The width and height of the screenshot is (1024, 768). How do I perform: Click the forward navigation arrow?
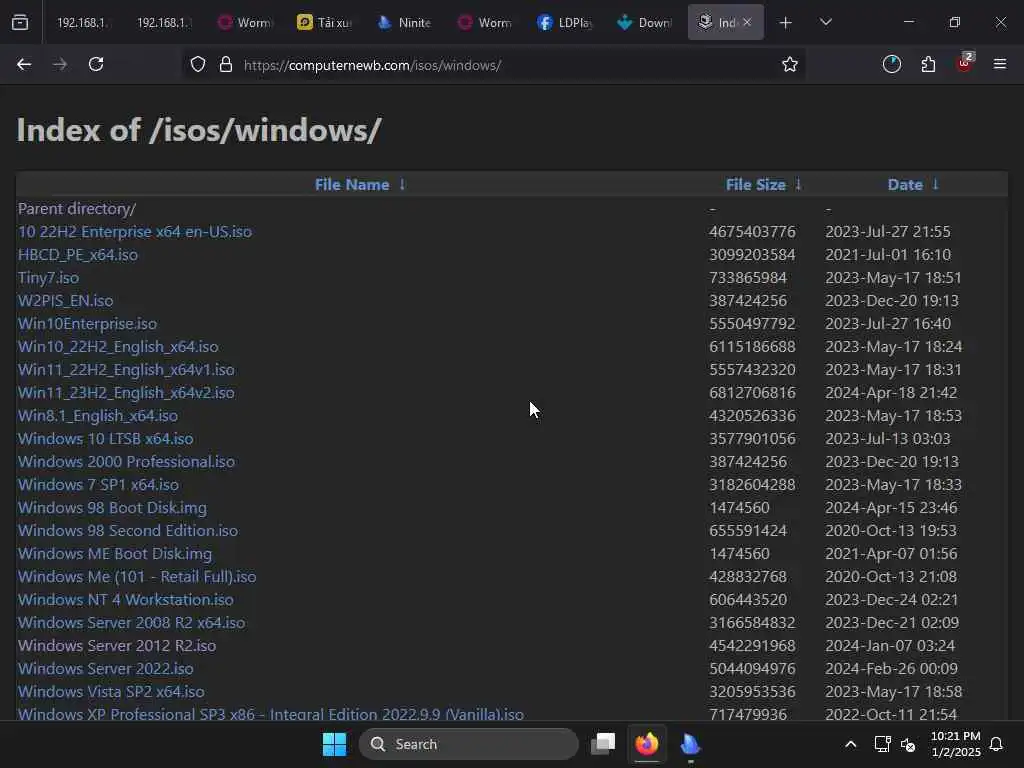pos(59,65)
